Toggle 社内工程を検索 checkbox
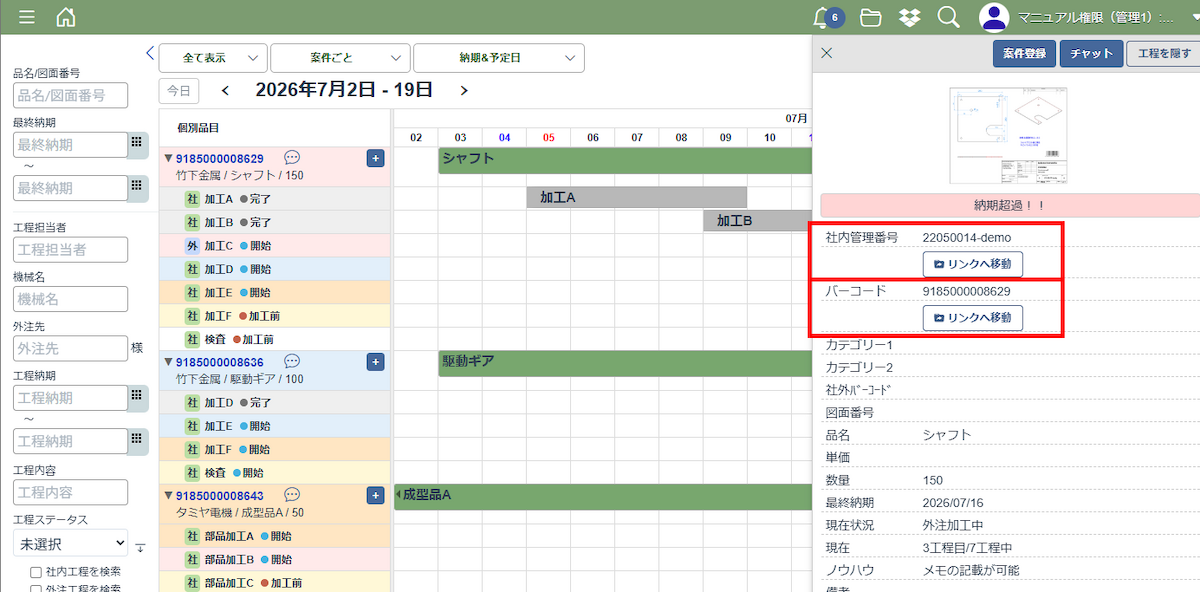The width and height of the screenshot is (1200, 592). 36,572
